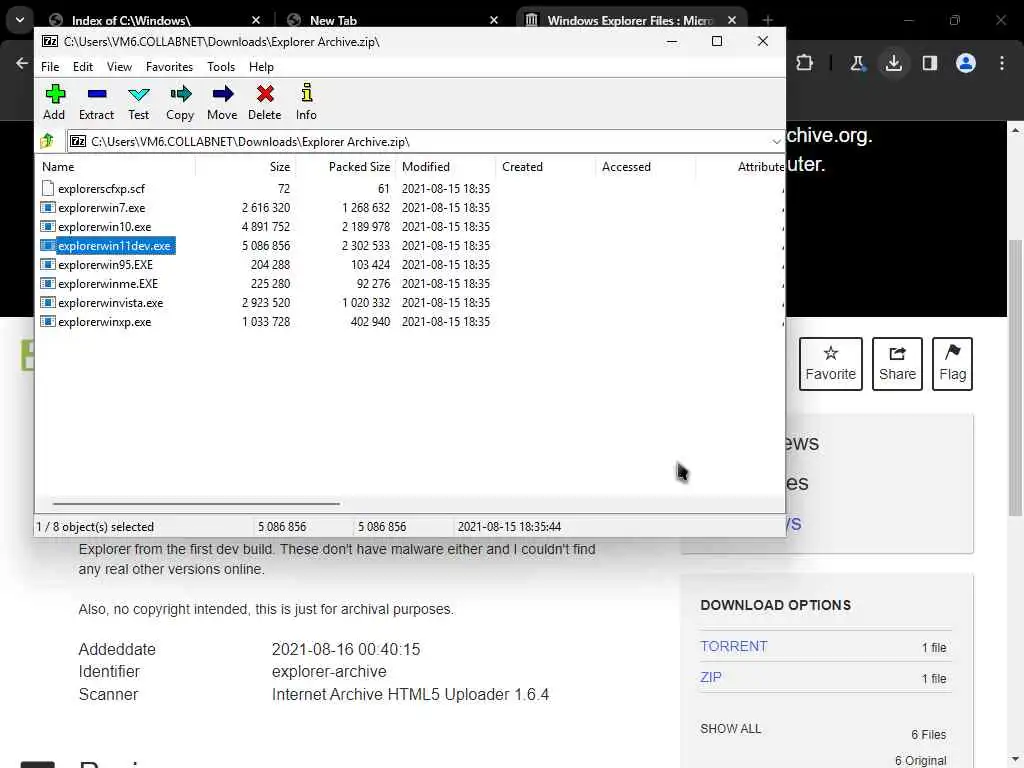Select explorerwin7.exe in the list

[x=102, y=208]
